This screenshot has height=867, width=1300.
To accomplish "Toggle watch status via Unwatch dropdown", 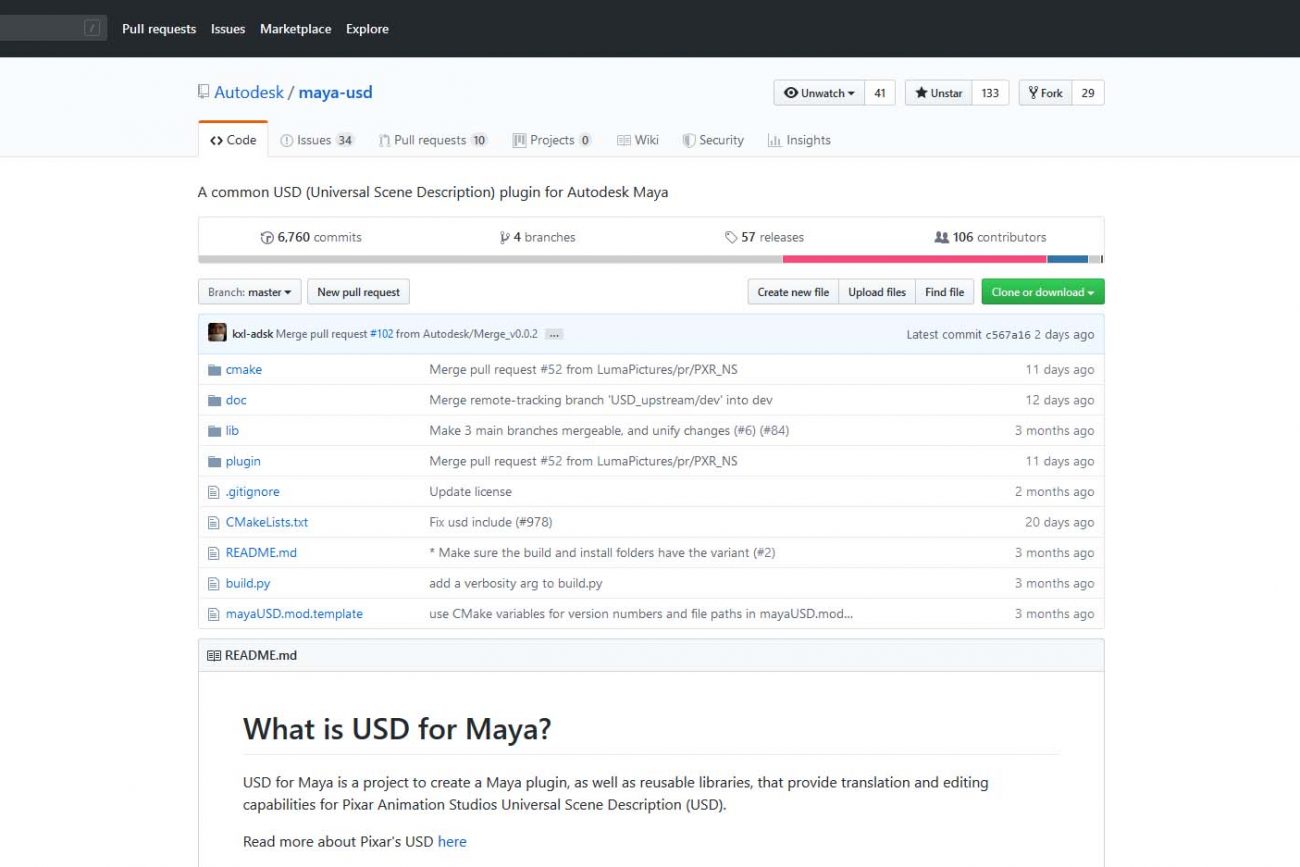I will [x=820, y=92].
